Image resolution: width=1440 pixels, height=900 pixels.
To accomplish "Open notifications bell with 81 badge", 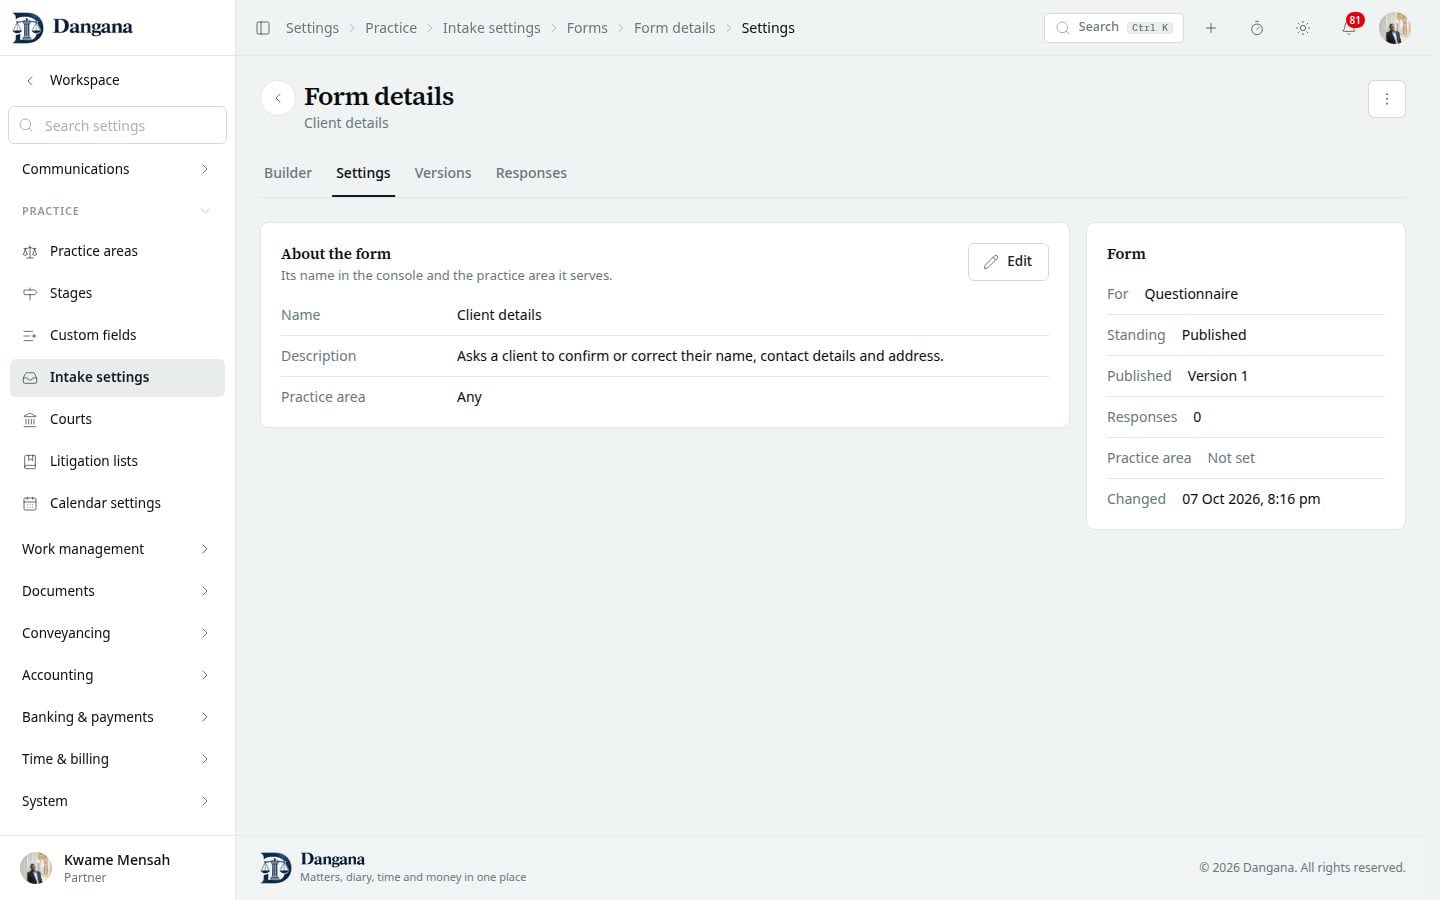I will point(1349,28).
